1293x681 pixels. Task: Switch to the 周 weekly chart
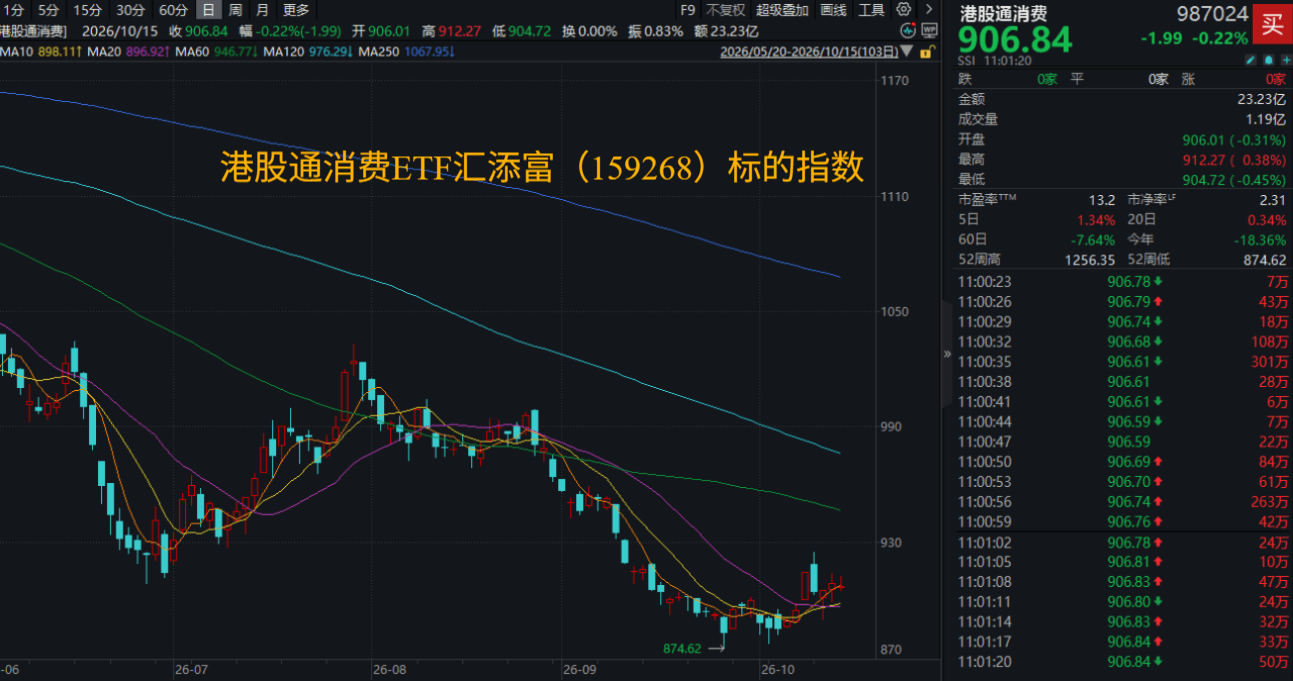click(235, 10)
